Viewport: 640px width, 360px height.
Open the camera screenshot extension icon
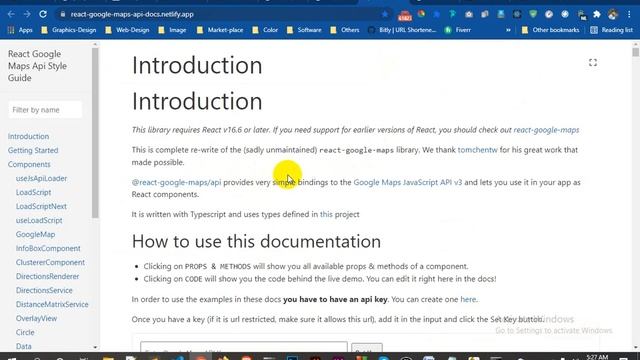pyautogui.click(x=469, y=14)
